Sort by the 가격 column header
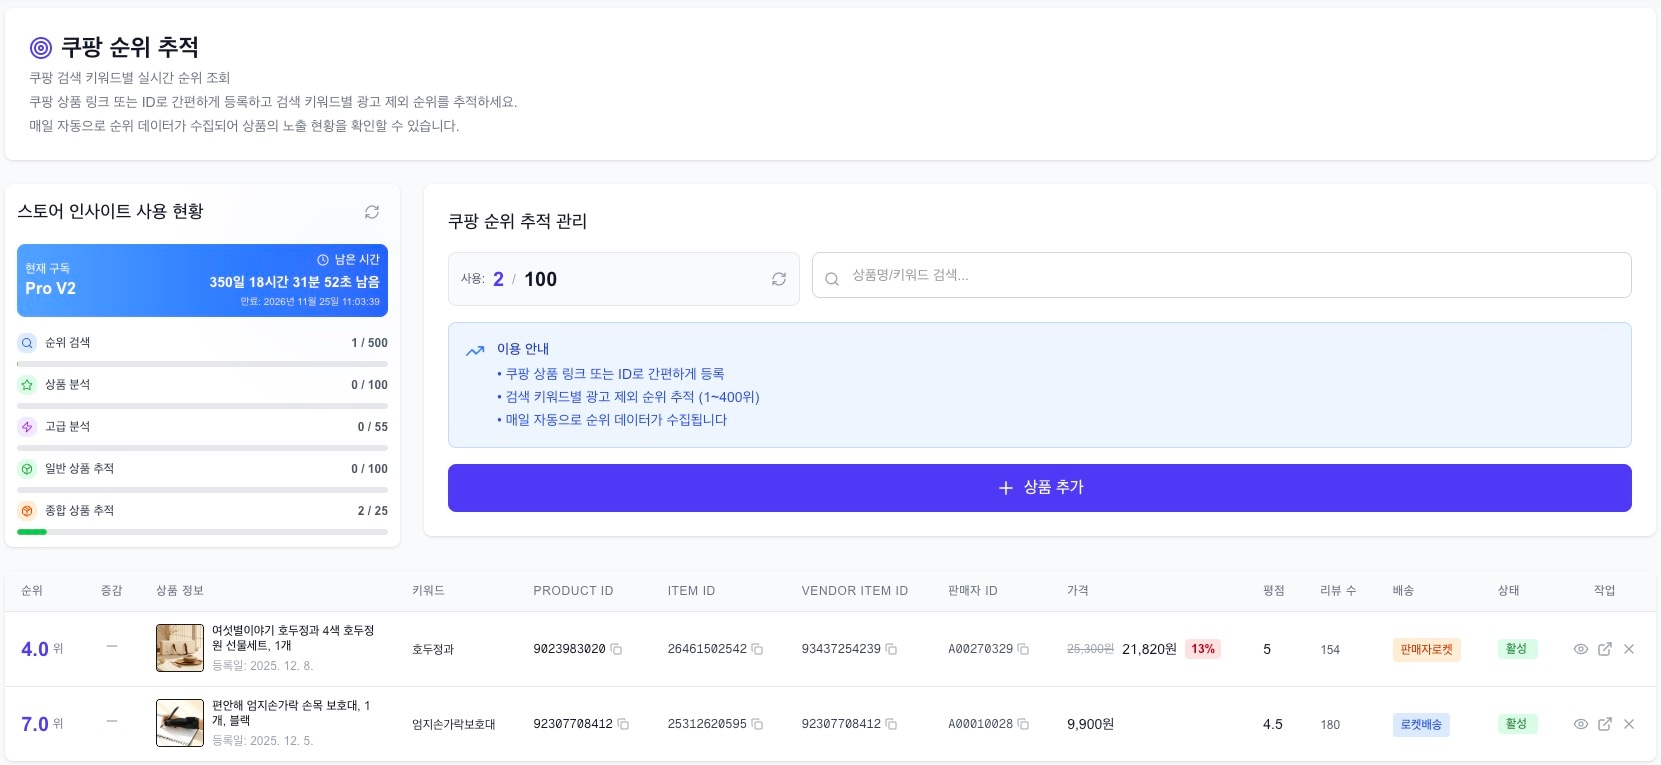The image size is (1661, 765). (x=1078, y=591)
